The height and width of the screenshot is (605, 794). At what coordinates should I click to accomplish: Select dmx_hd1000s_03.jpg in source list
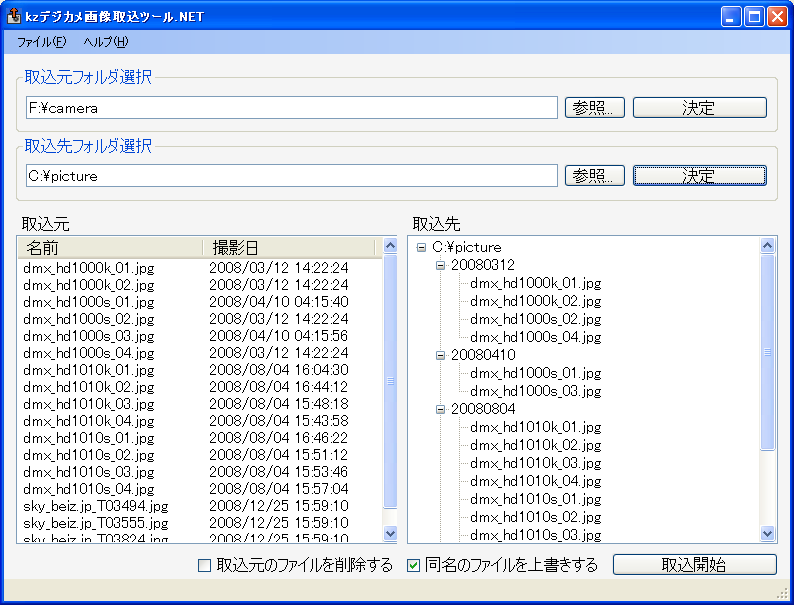point(89,336)
